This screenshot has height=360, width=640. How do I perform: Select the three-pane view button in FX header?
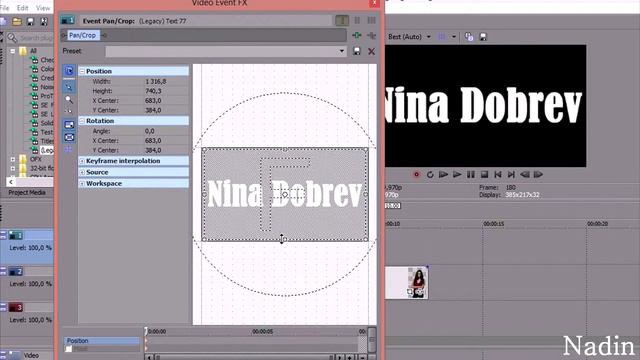point(371,20)
